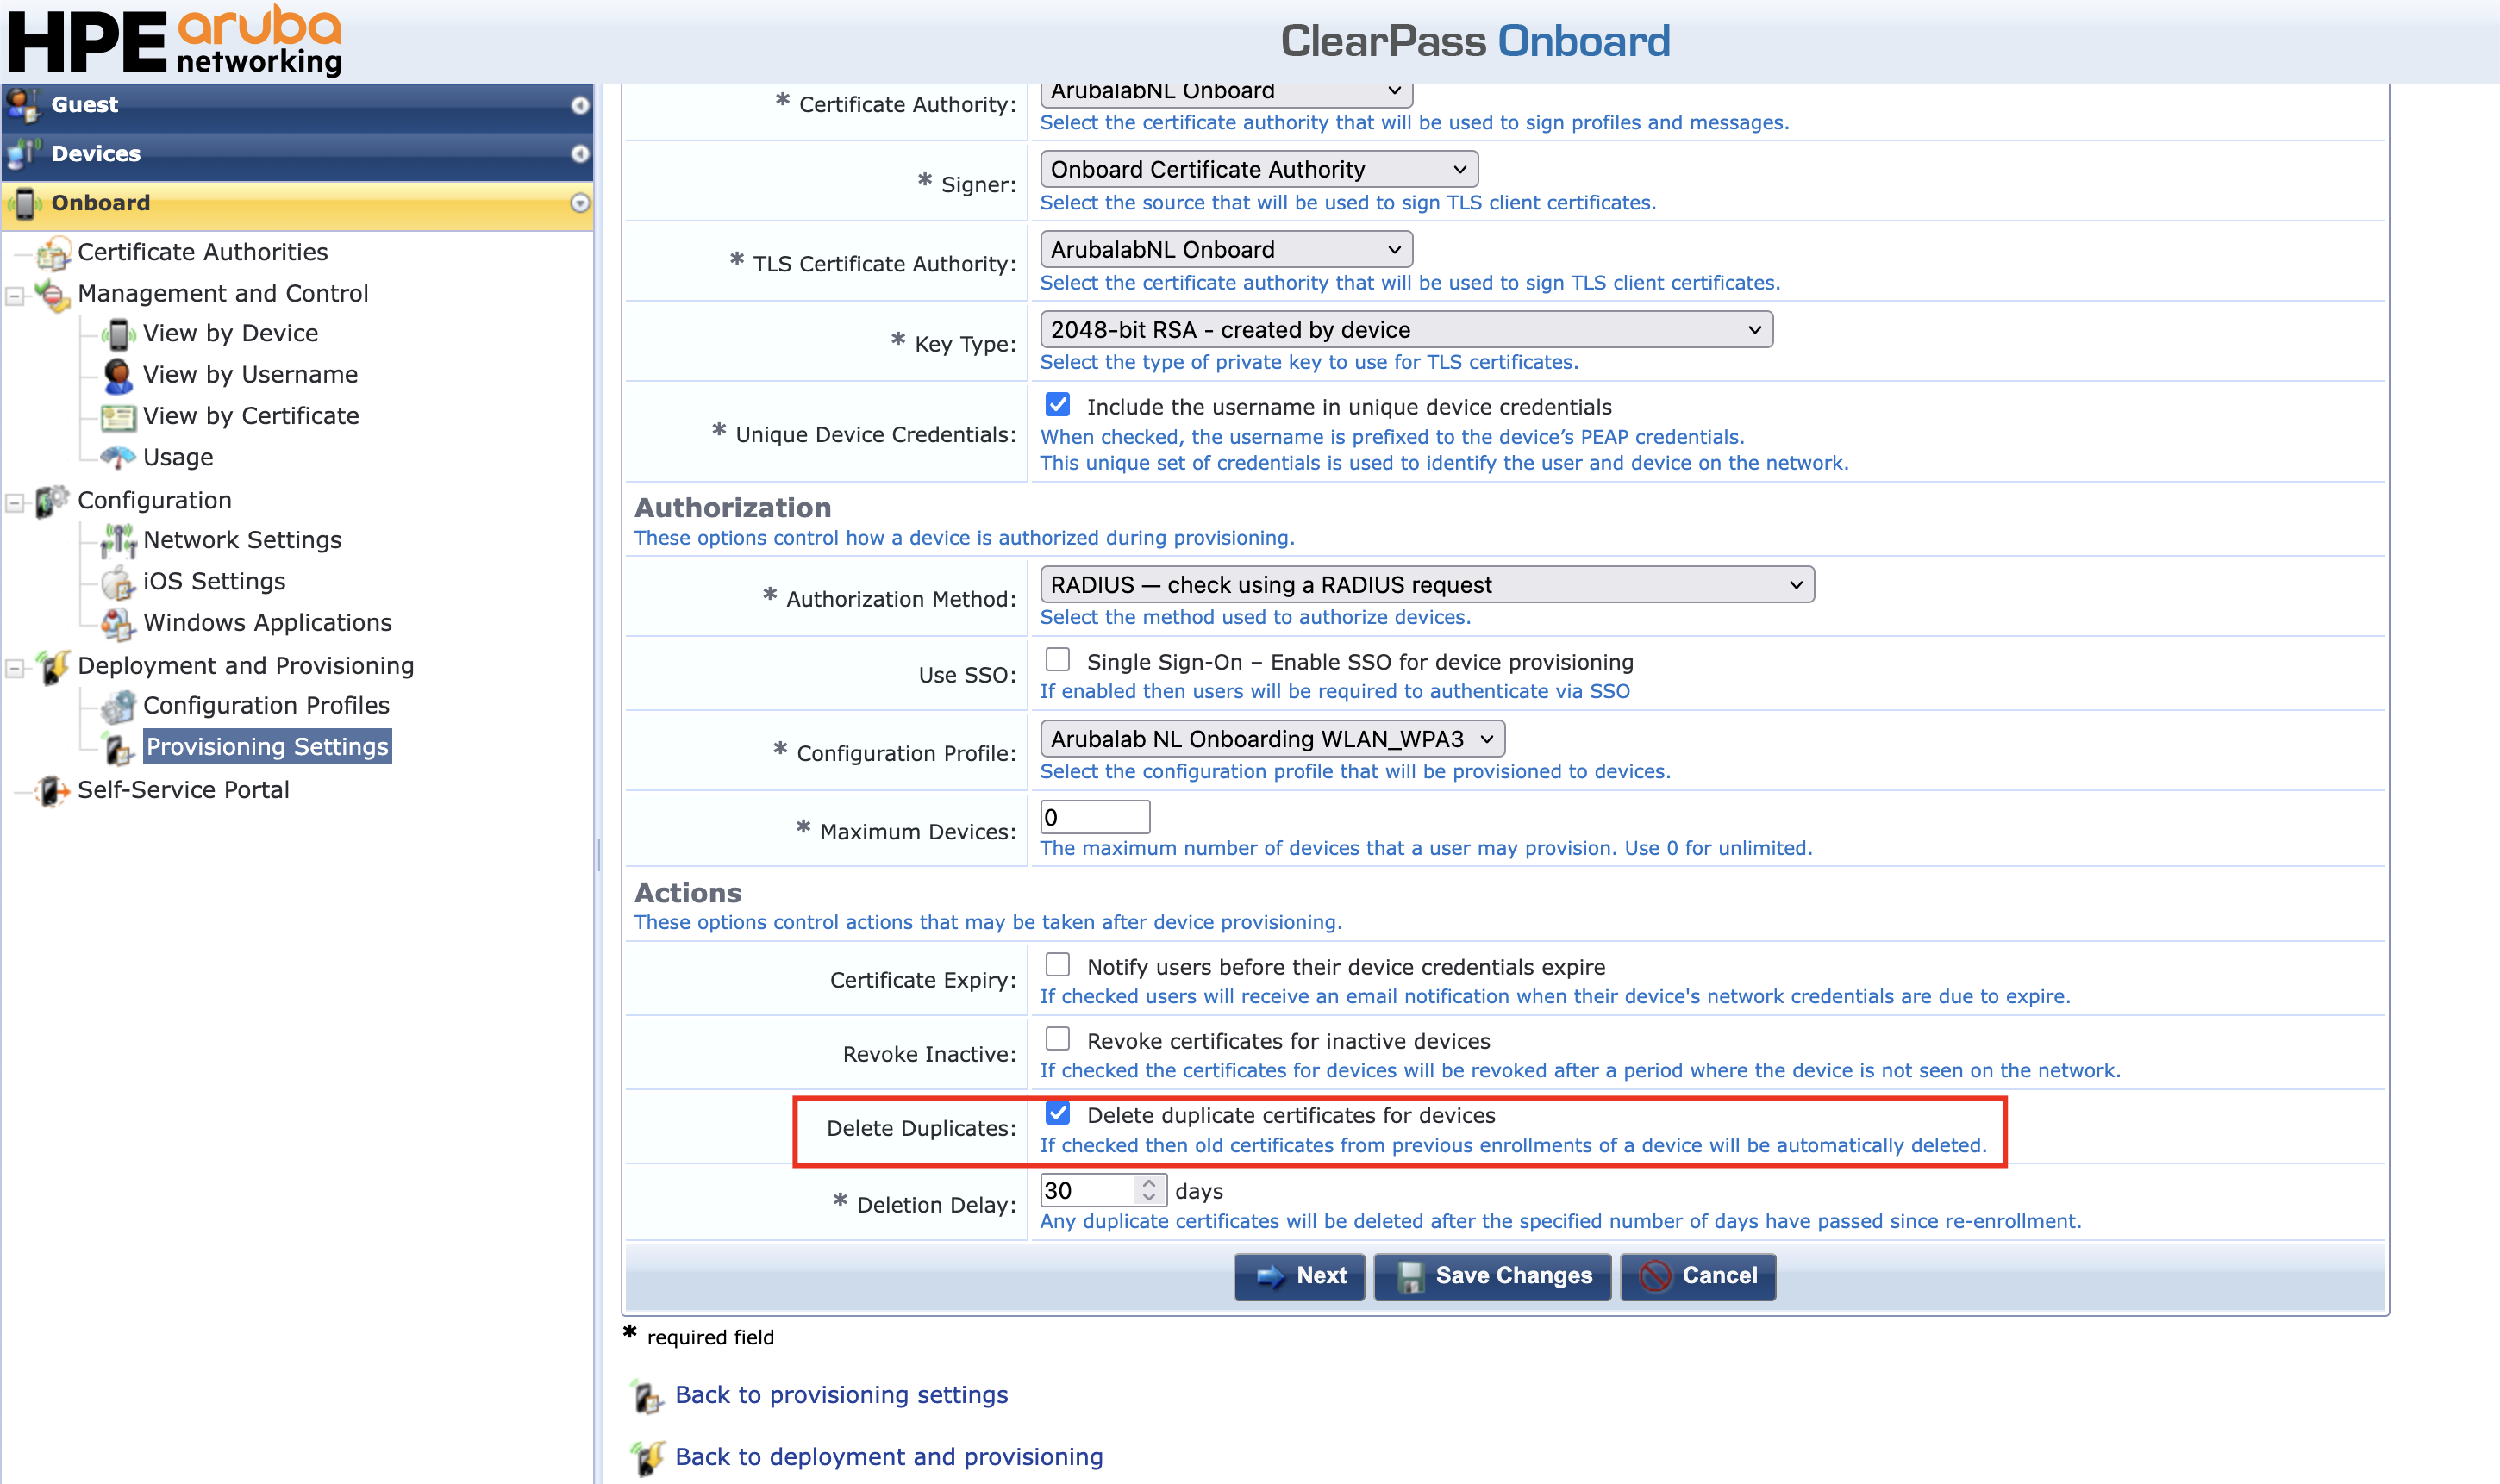Open Windows Applications from the sidebar
Image resolution: width=2500 pixels, height=1484 pixels.
267,622
